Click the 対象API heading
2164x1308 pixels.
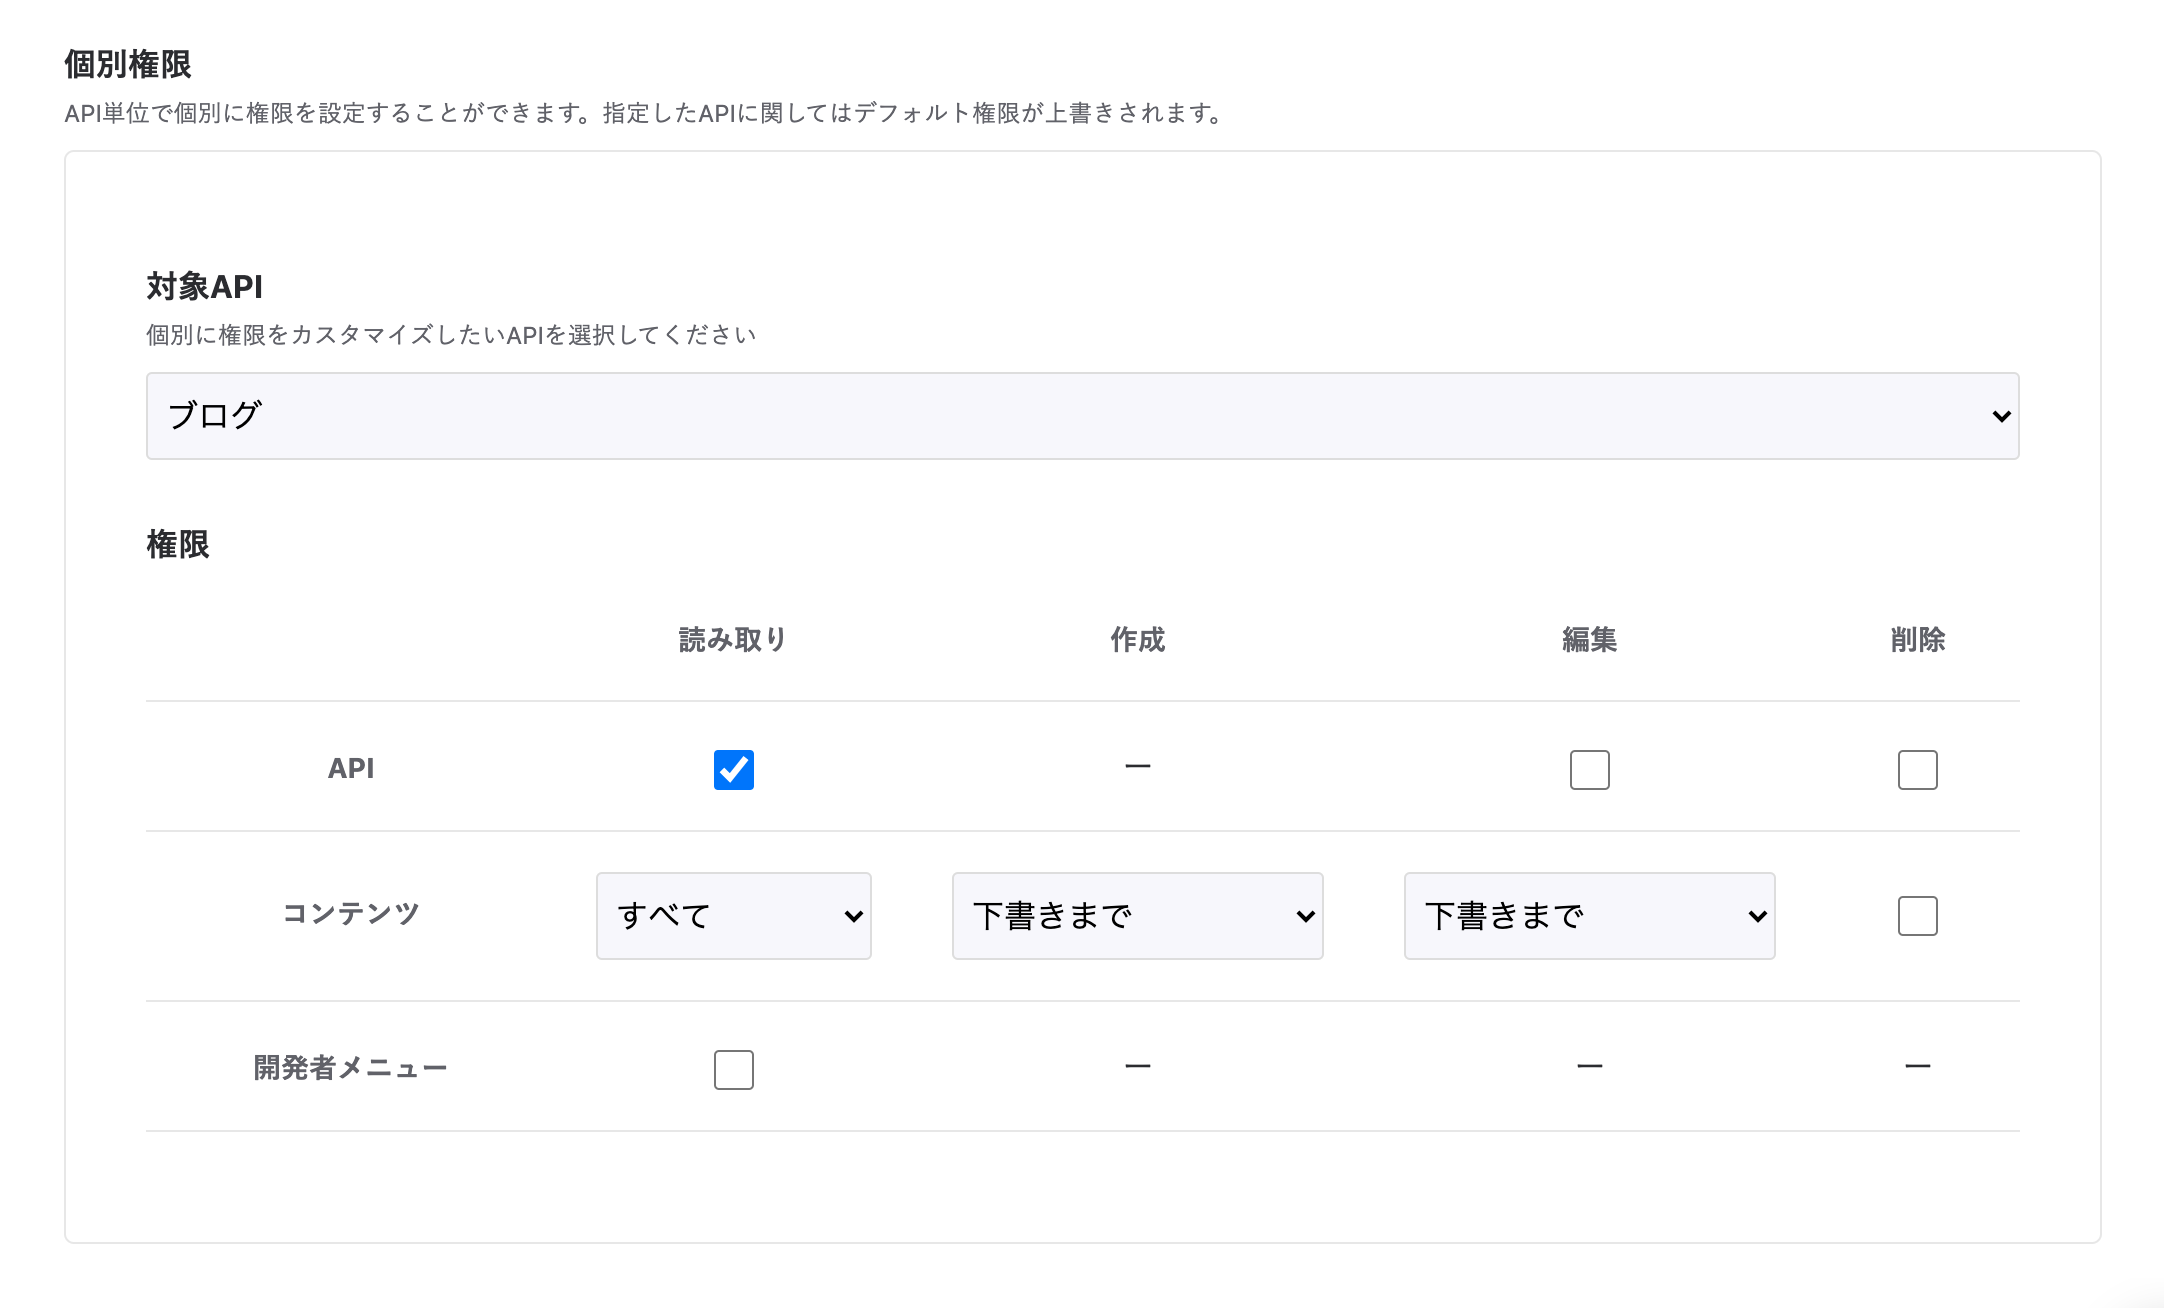pyautogui.click(x=204, y=287)
